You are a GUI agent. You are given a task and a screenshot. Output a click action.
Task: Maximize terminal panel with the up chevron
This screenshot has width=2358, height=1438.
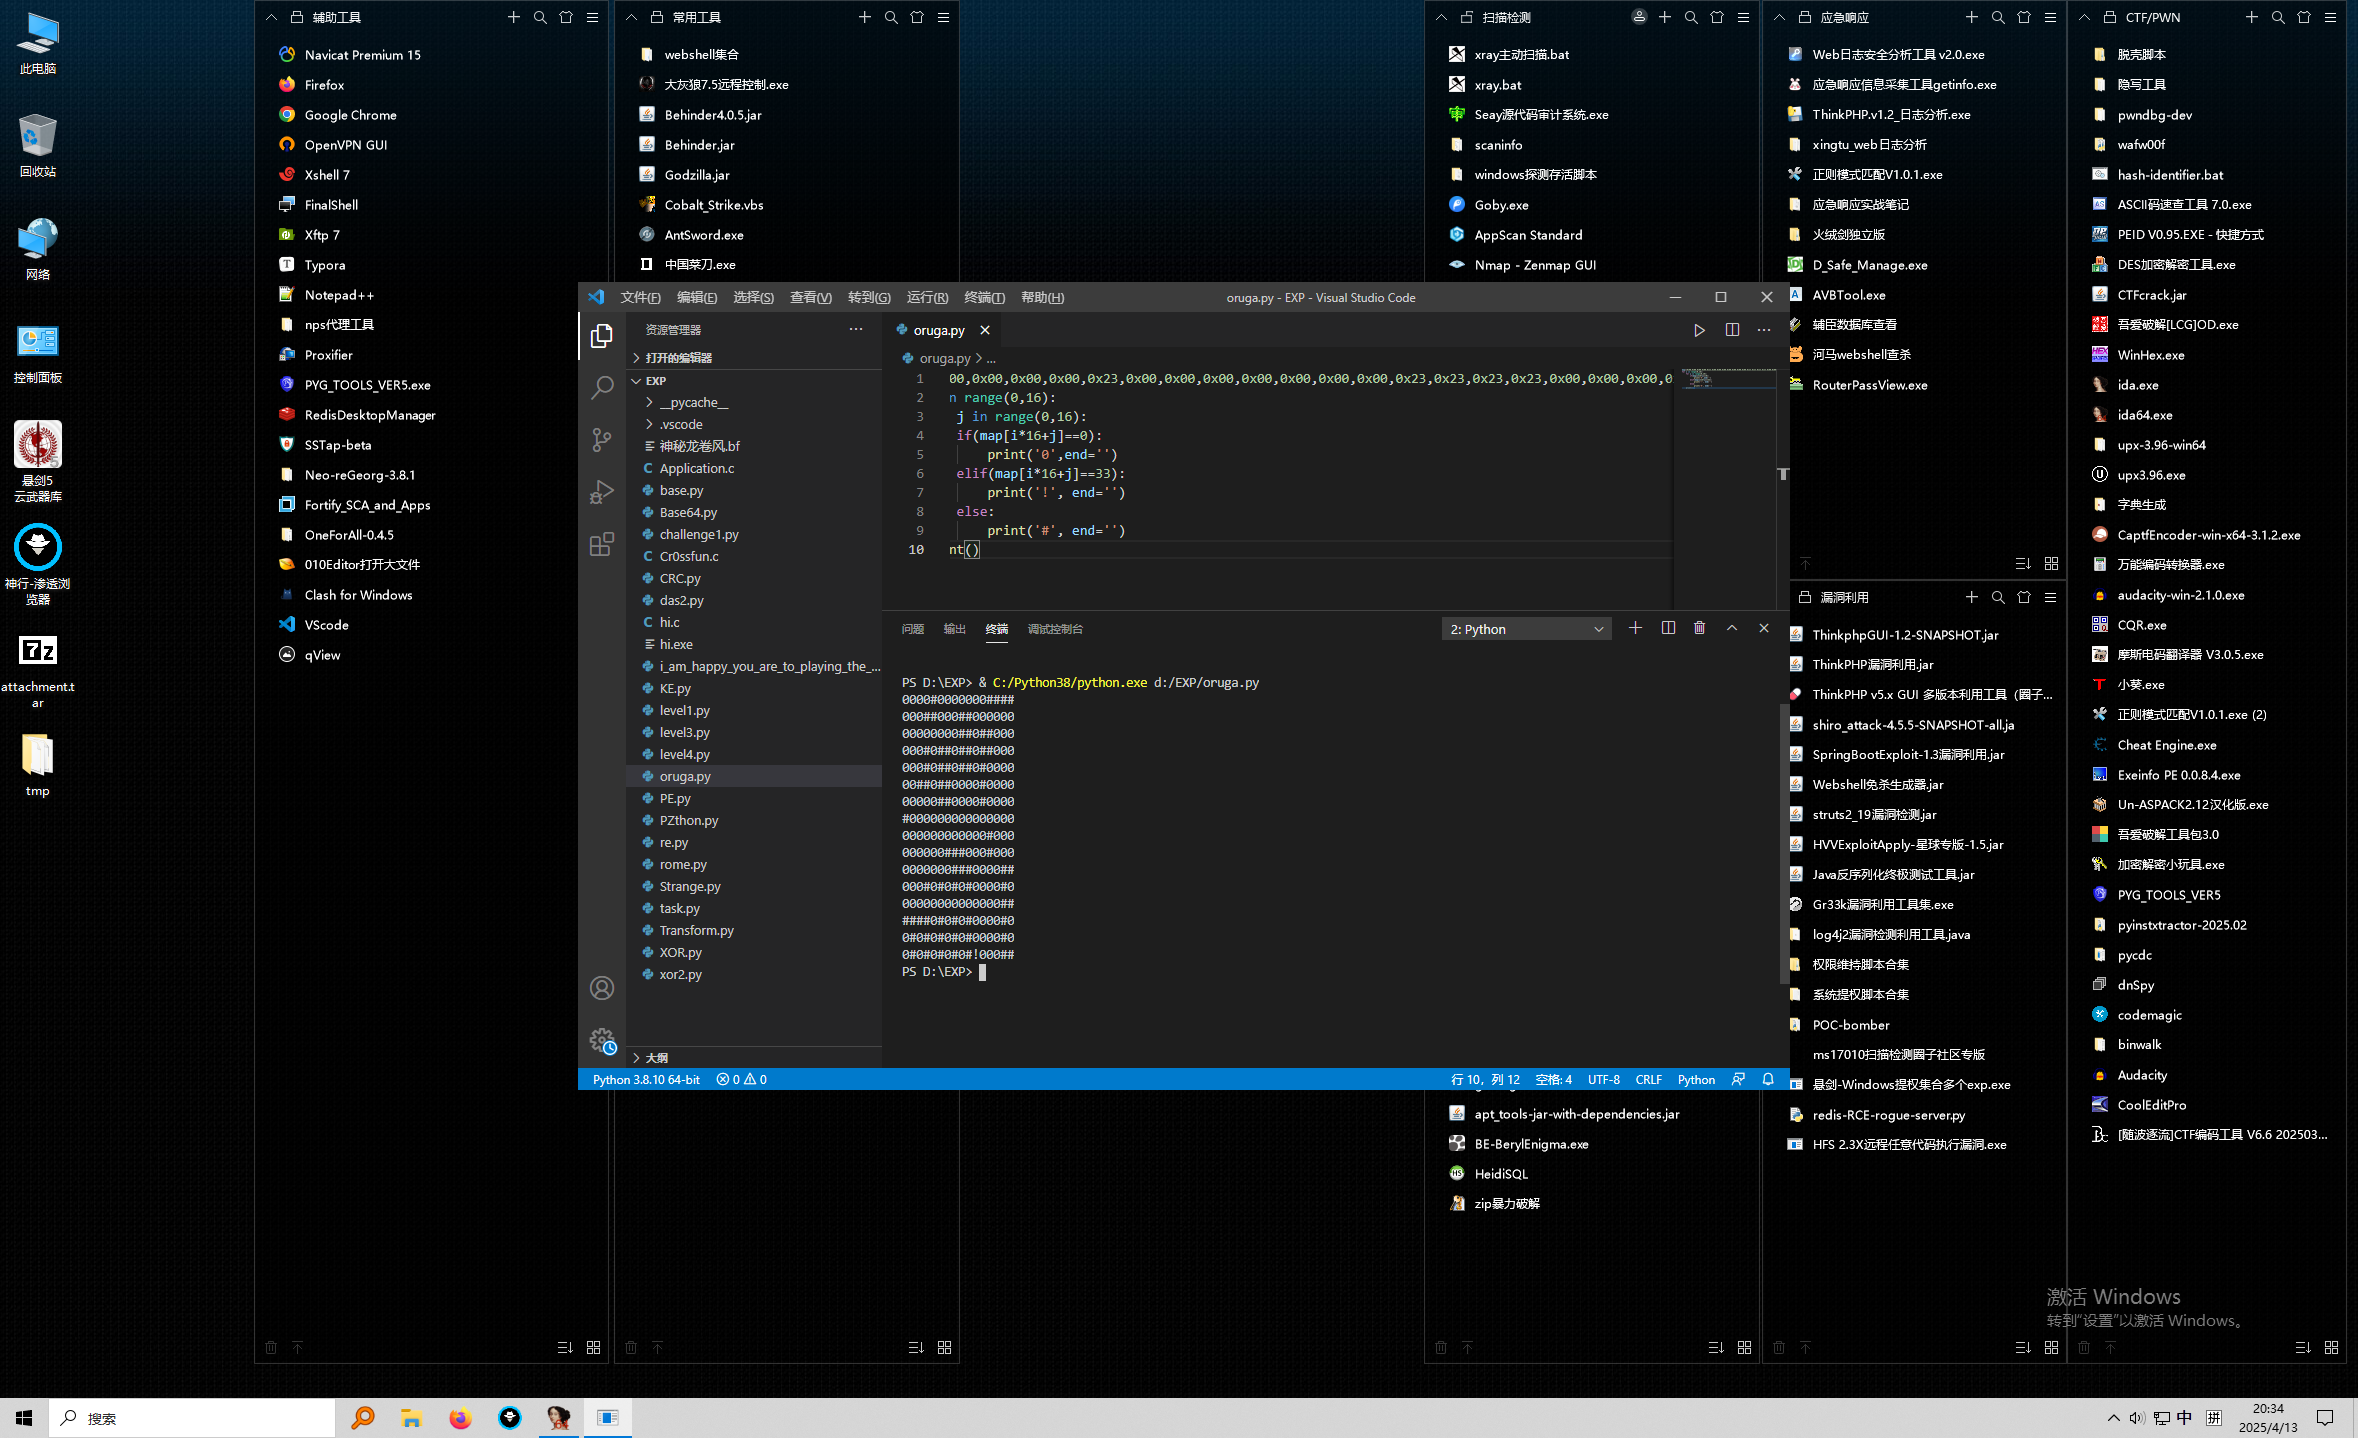(1732, 628)
